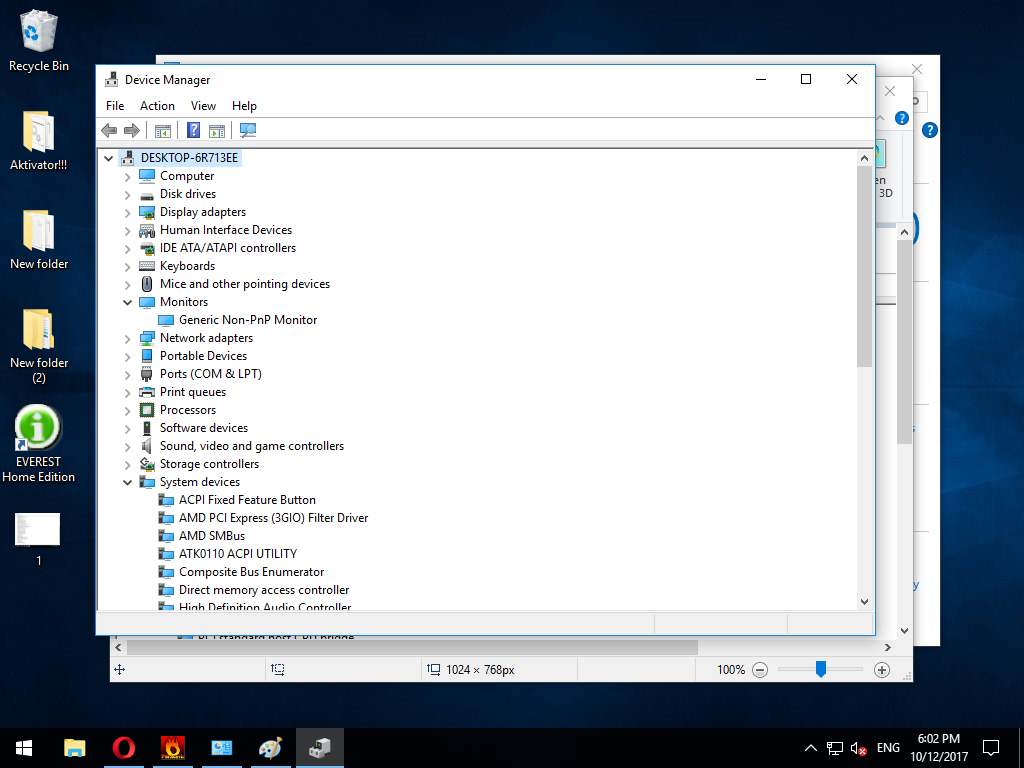The image size is (1024, 768).
Task: Click the Paint zoom slider handle
Action: (x=821, y=669)
